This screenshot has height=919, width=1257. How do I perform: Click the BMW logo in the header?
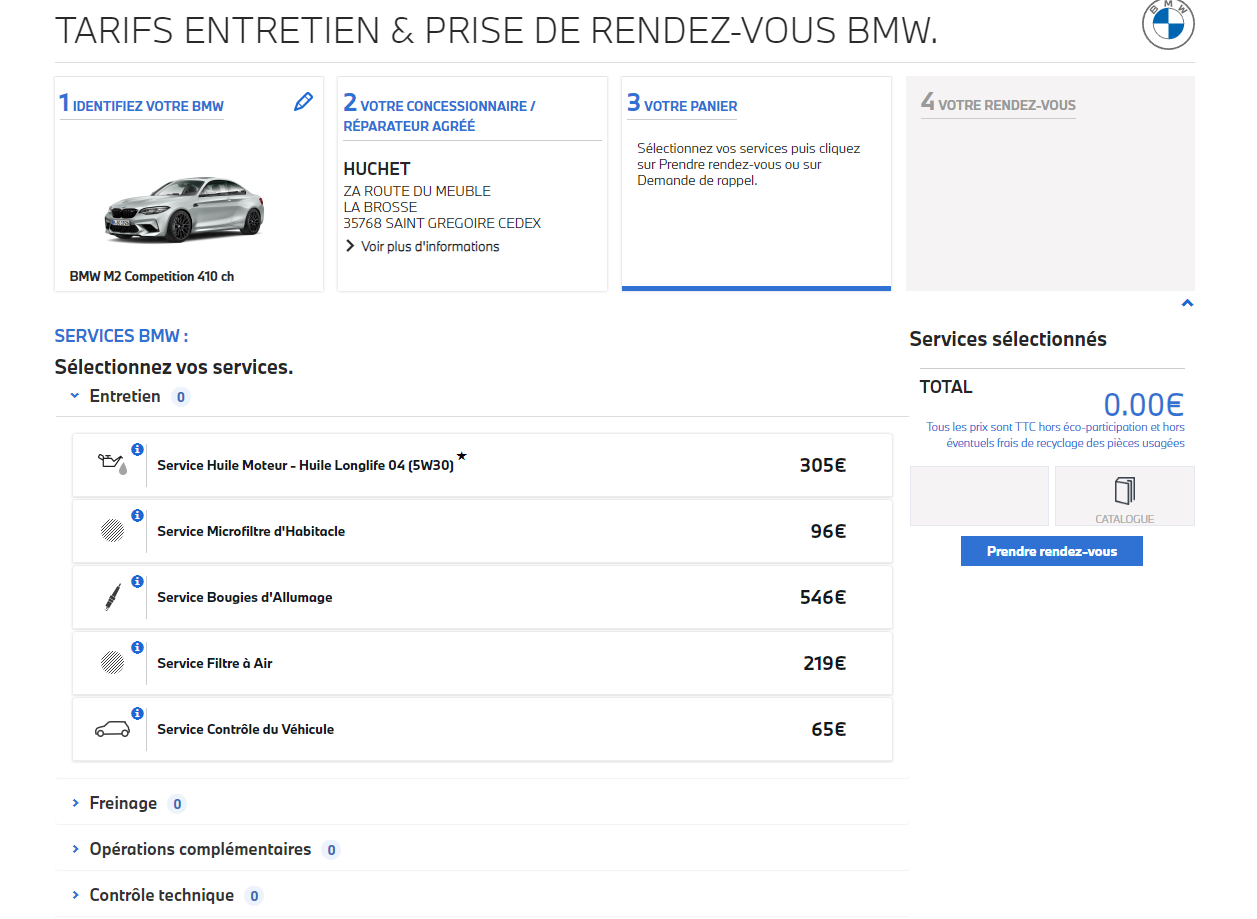[1168, 23]
